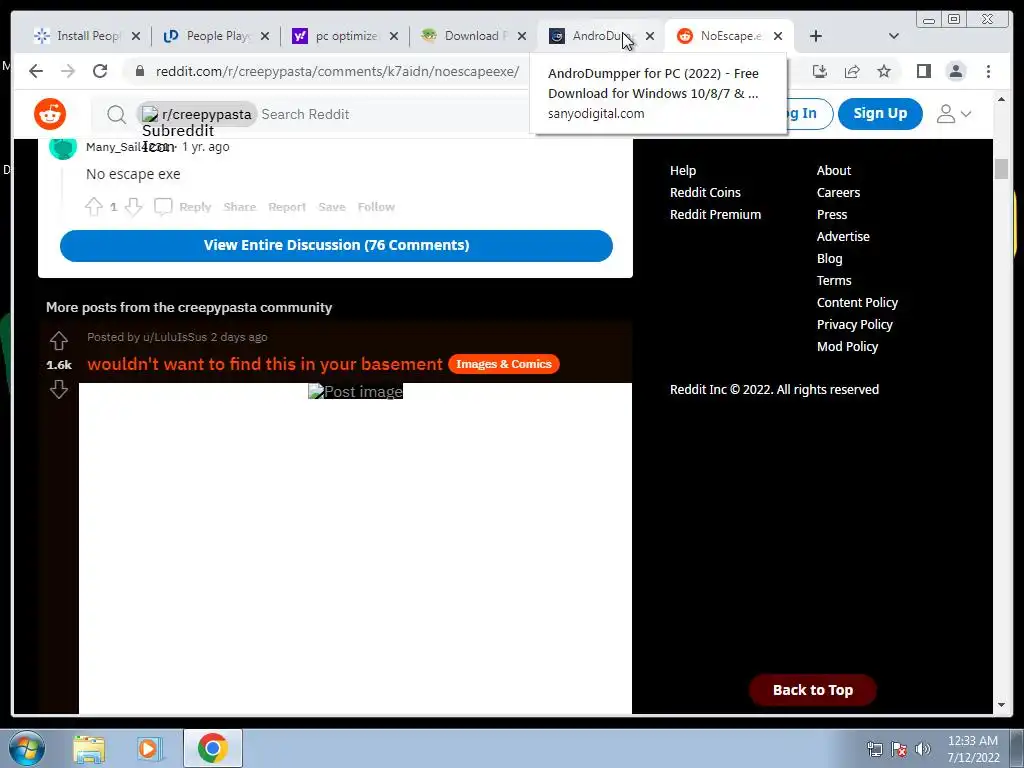Click u/LuluIsSus author link
1024x768 pixels.
(174, 337)
